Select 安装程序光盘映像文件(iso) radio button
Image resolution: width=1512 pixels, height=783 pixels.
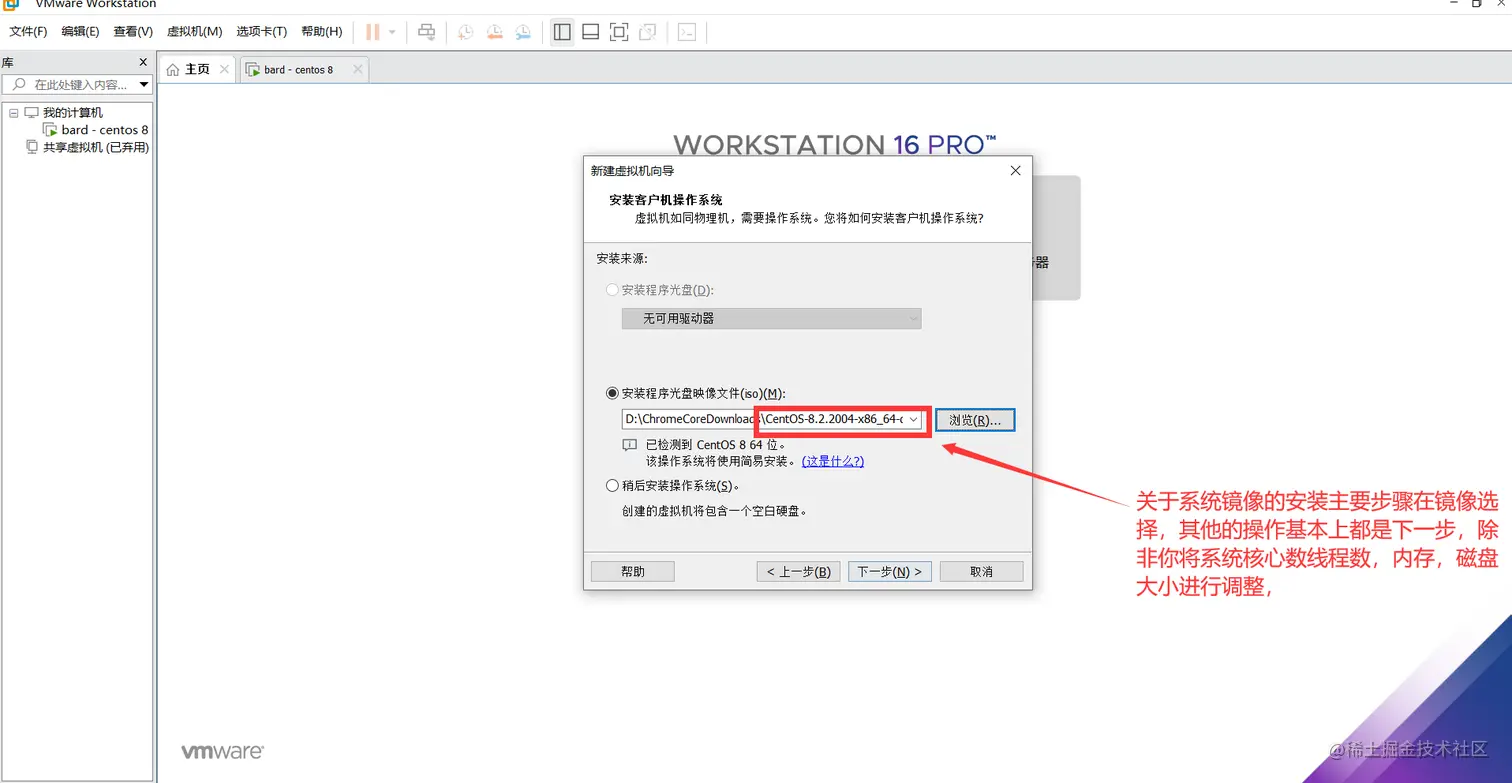[612, 394]
